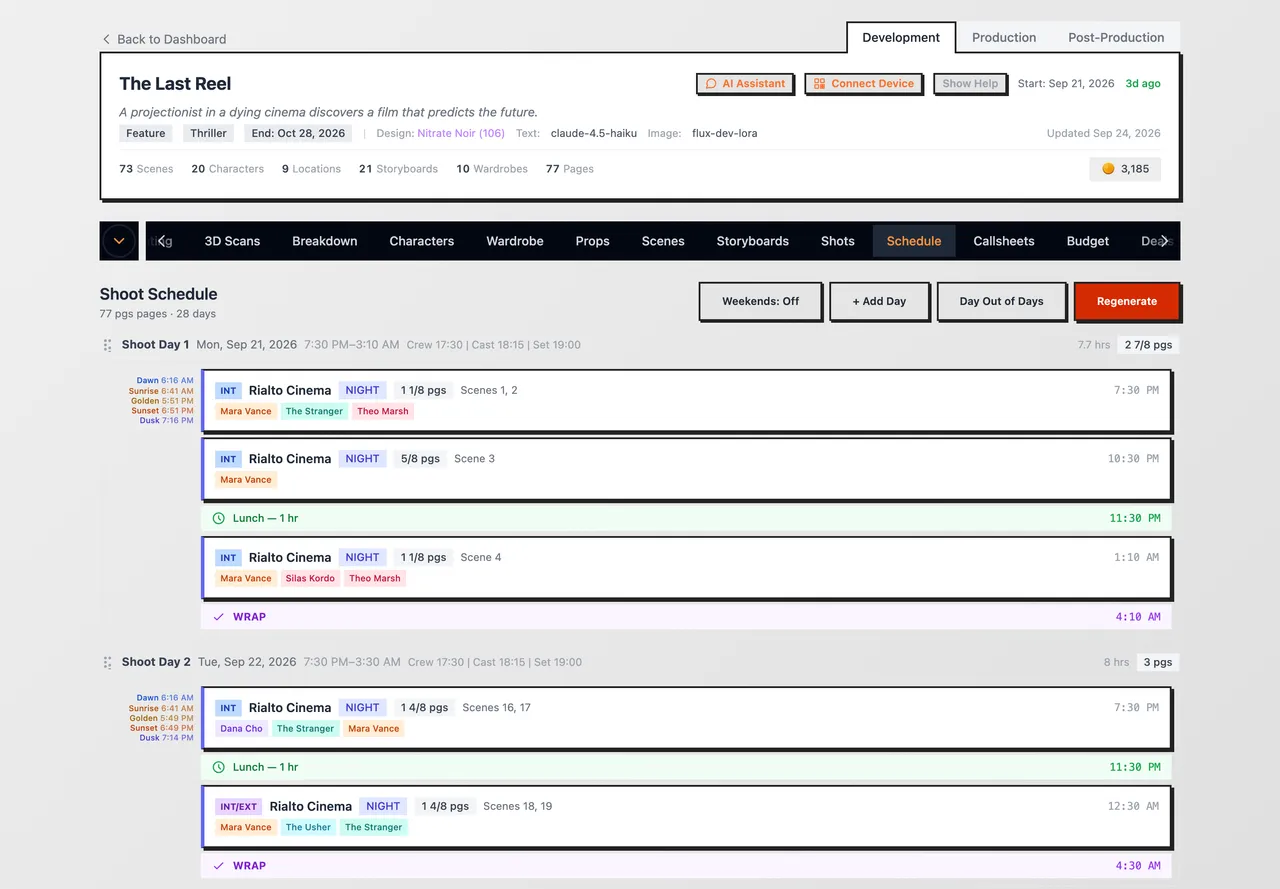Add a new shoot day
This screenshot has width=1280, height=889.
point(879,301)
